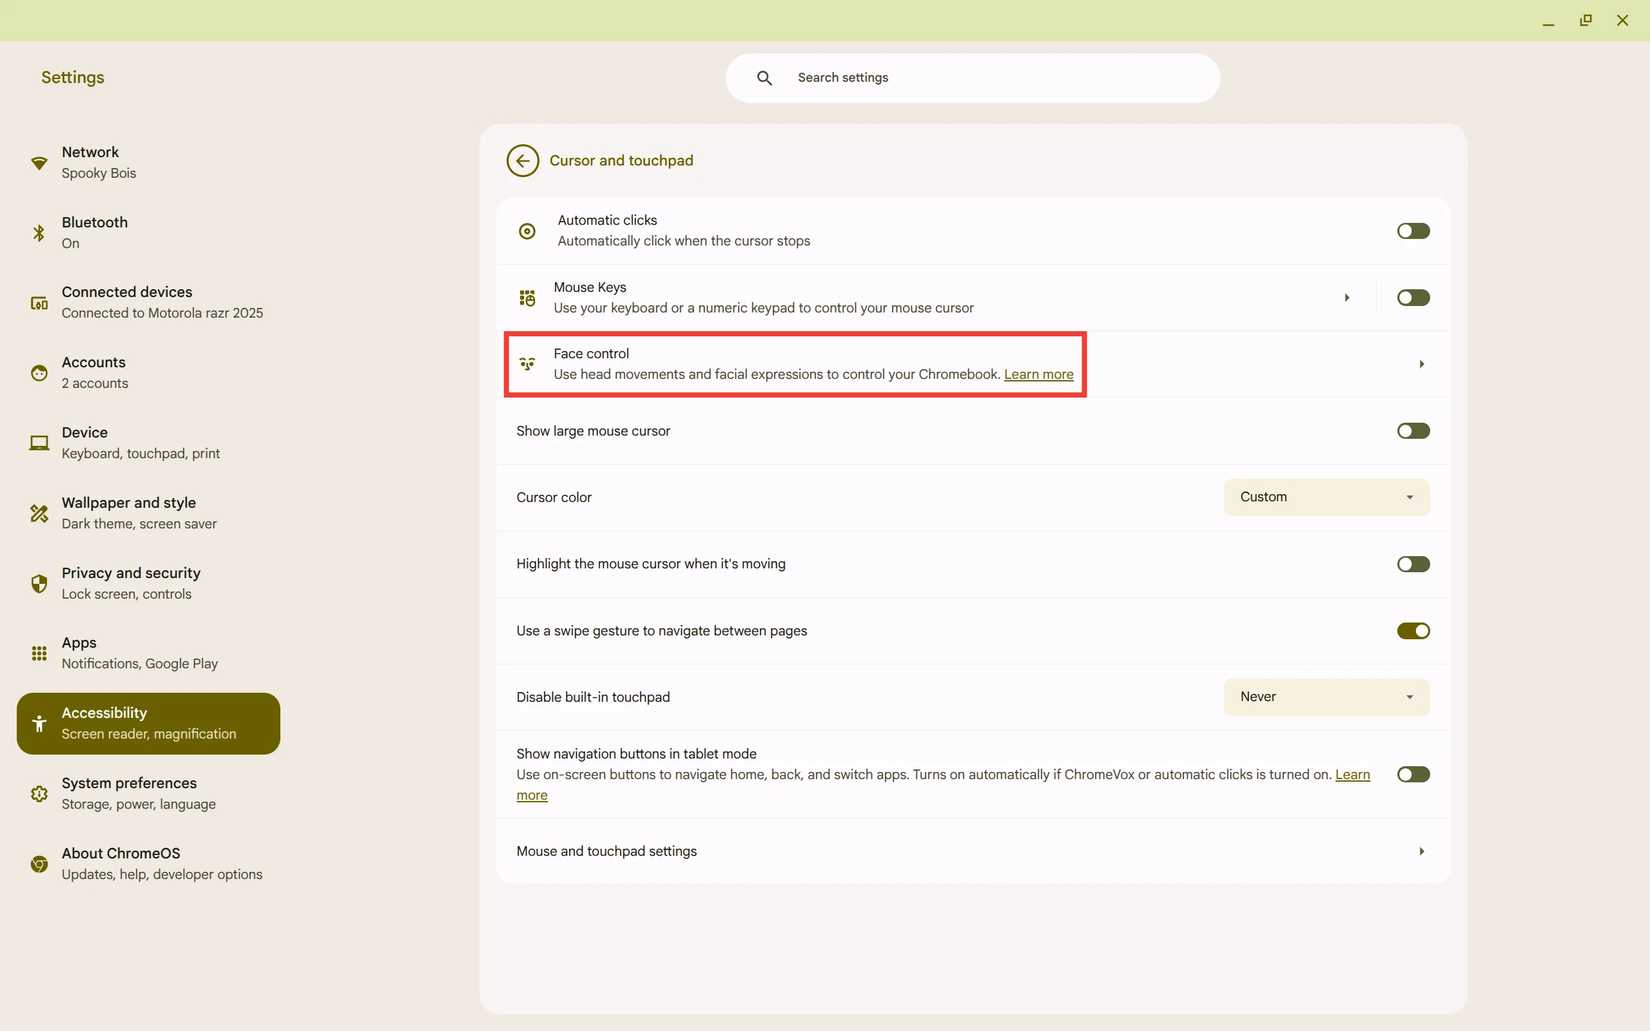Open the Disable built-in touchpad dropdown
1650x1031 pixels.
[1326, 697]
